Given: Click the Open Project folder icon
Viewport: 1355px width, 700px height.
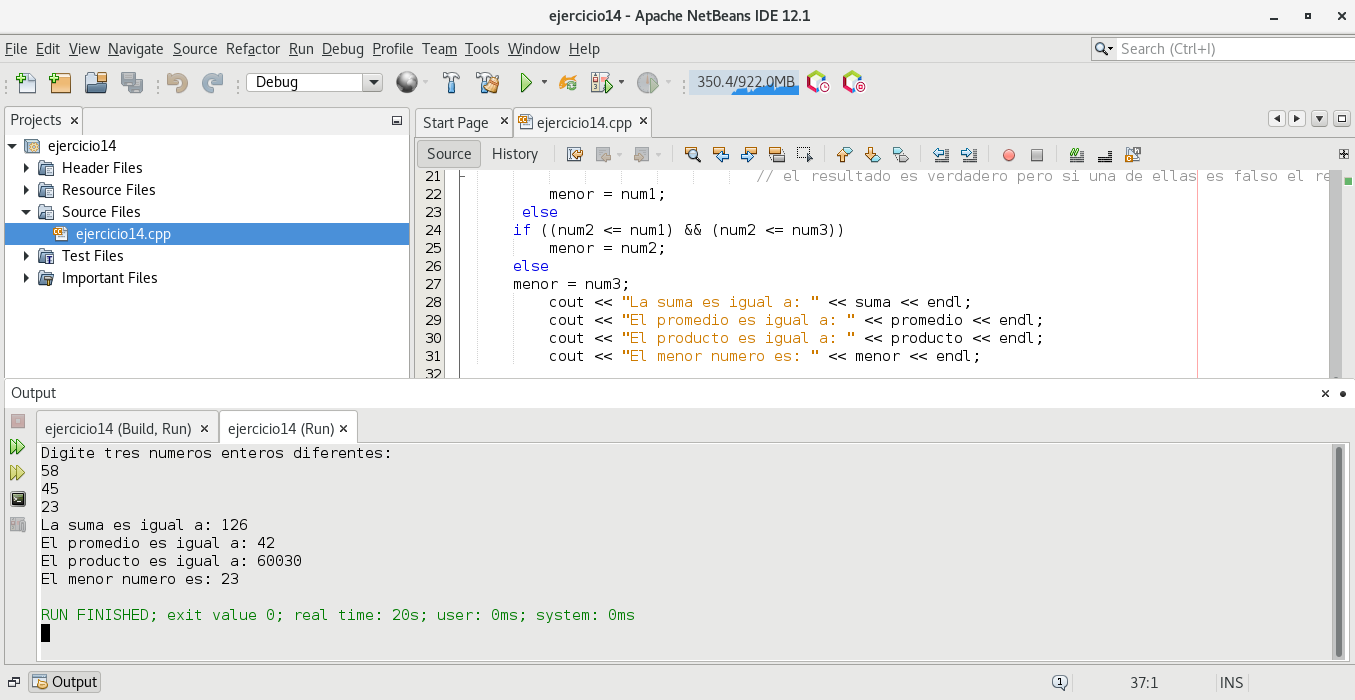Looking at the screenshot, I should [x=96, y=83].
